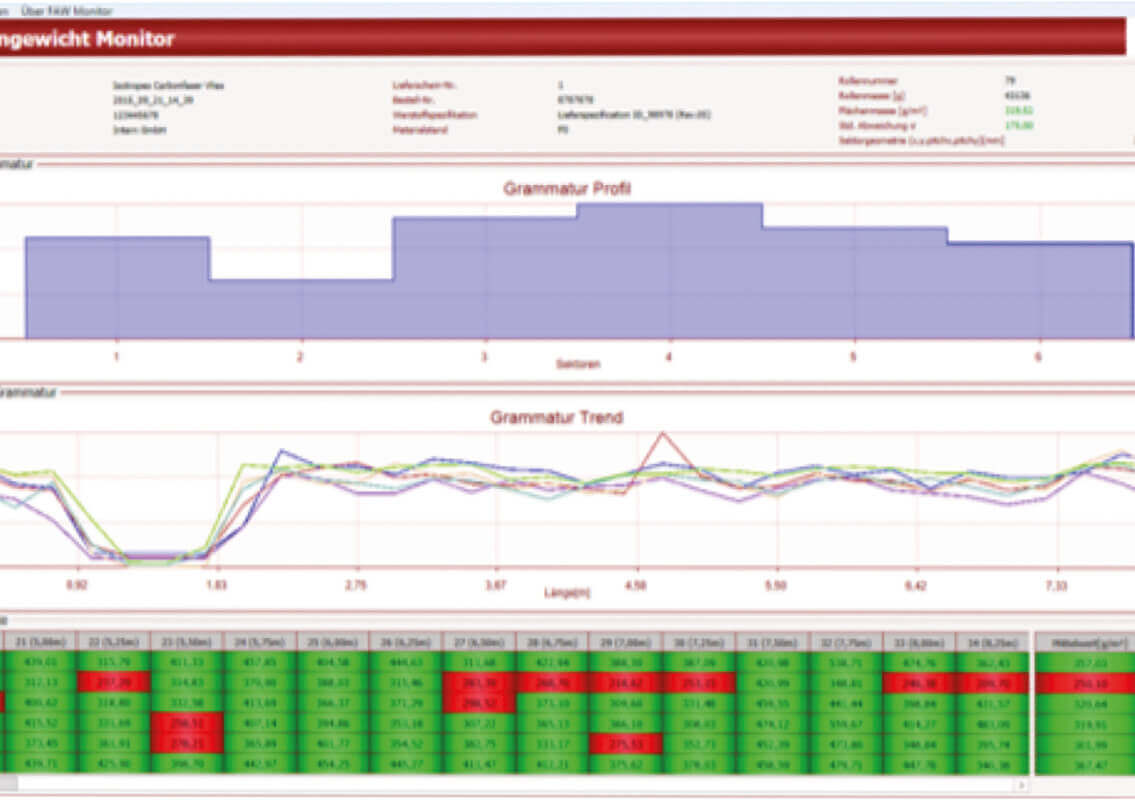Click the 'Grammatur Profil' chart title
The height and width of the screenshot is (800, 1135).
point(566,188)
